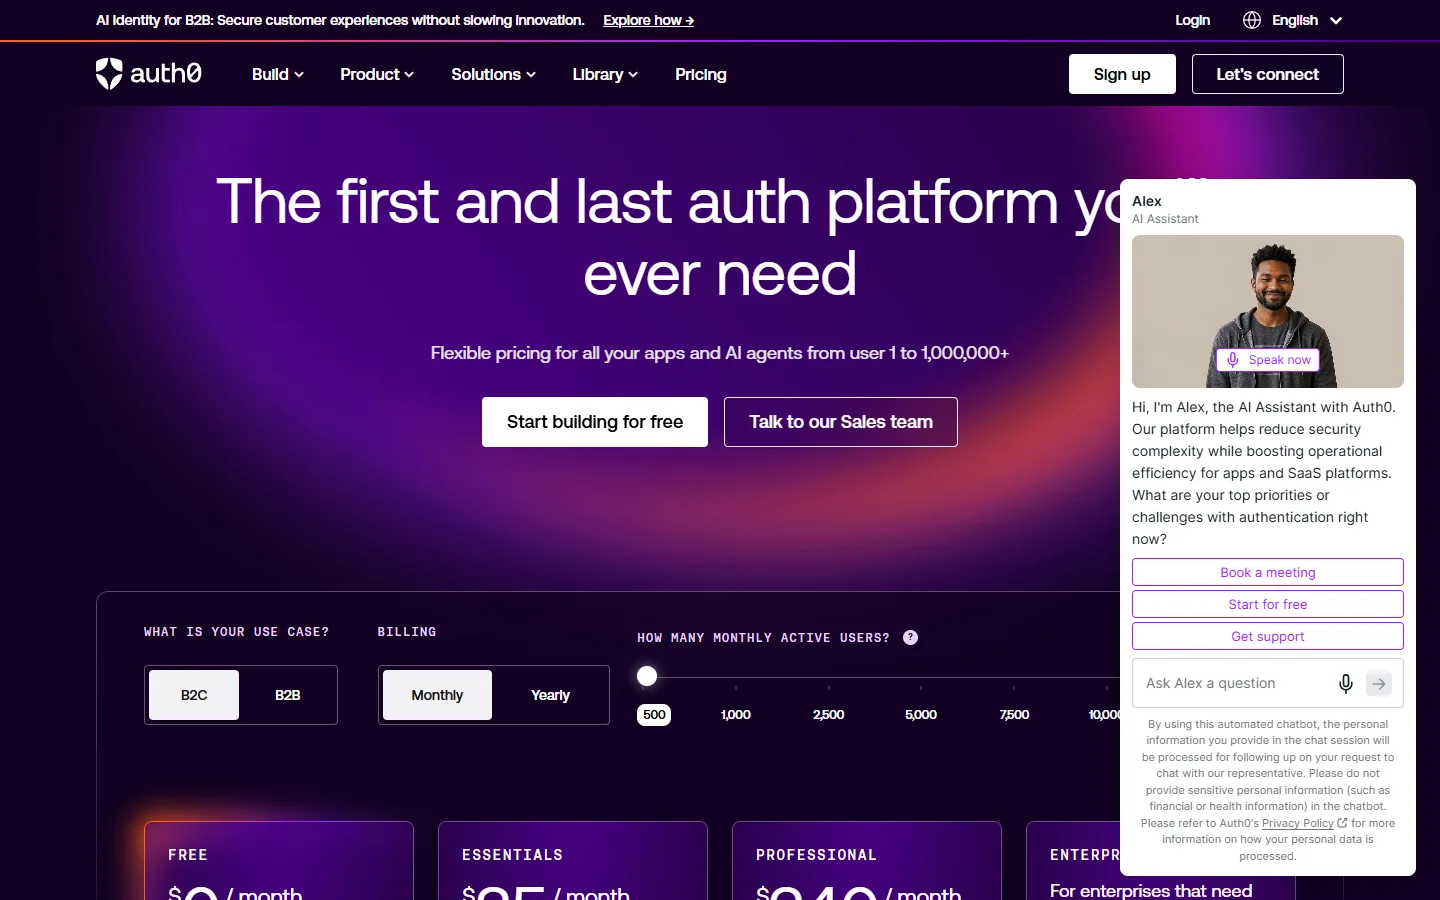Image resolution: width=1440 pixels, height=900 pixels.
Task: Click Talk to our Sales team
Action: click(841, 422)
